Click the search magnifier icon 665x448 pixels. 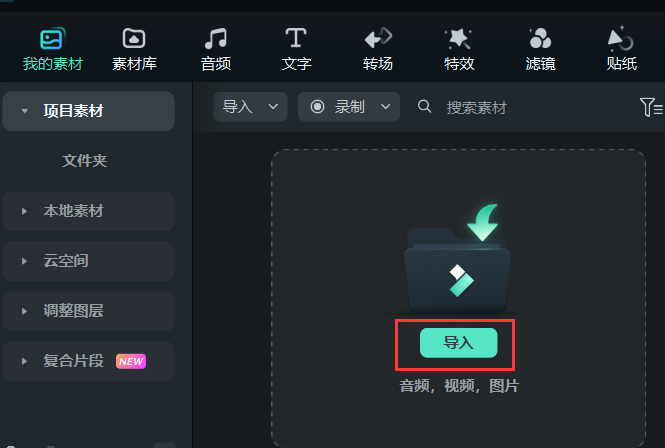point(424,106)
